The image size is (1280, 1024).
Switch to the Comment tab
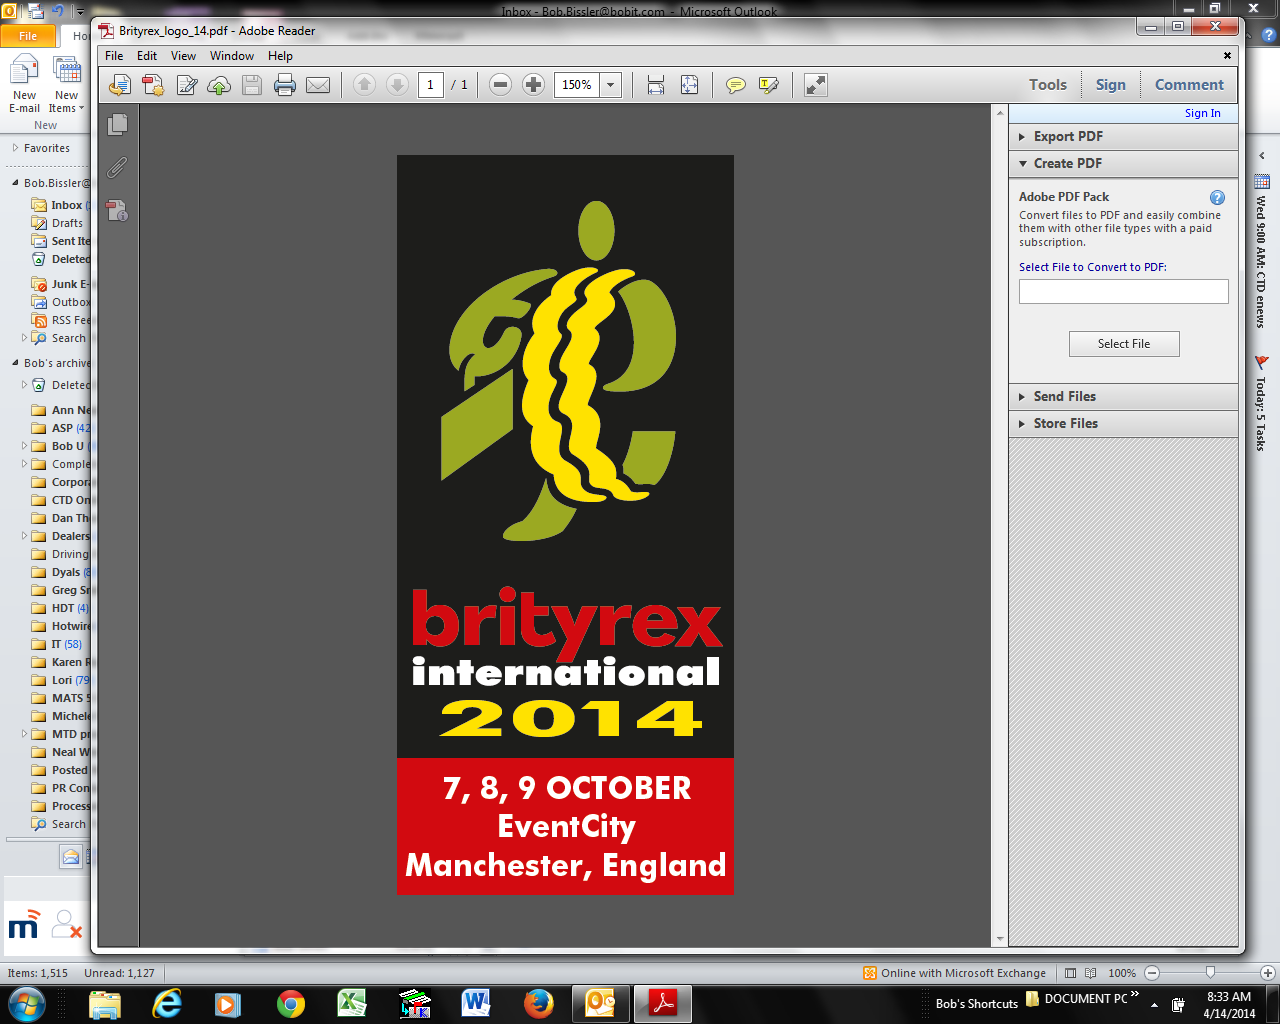click(x=1188, y=84)
